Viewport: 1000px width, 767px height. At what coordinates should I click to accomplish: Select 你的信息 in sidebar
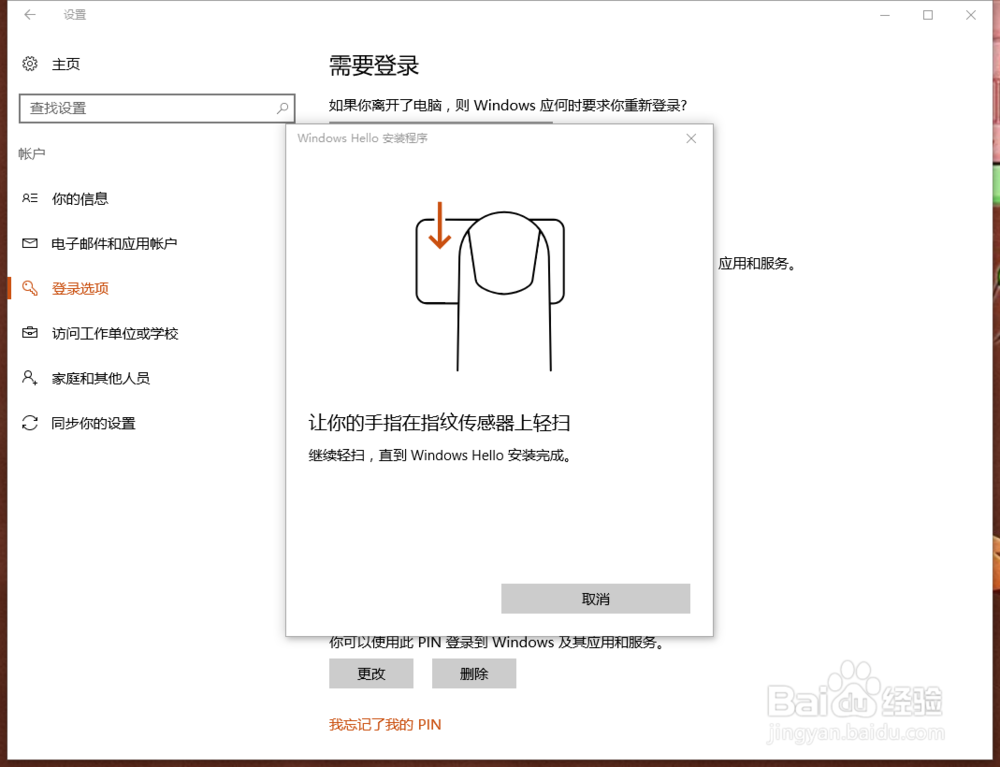(80, 198)
